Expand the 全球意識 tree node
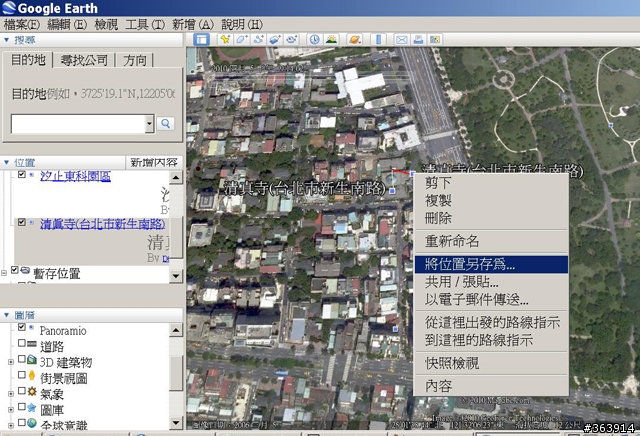 (11, 425)
